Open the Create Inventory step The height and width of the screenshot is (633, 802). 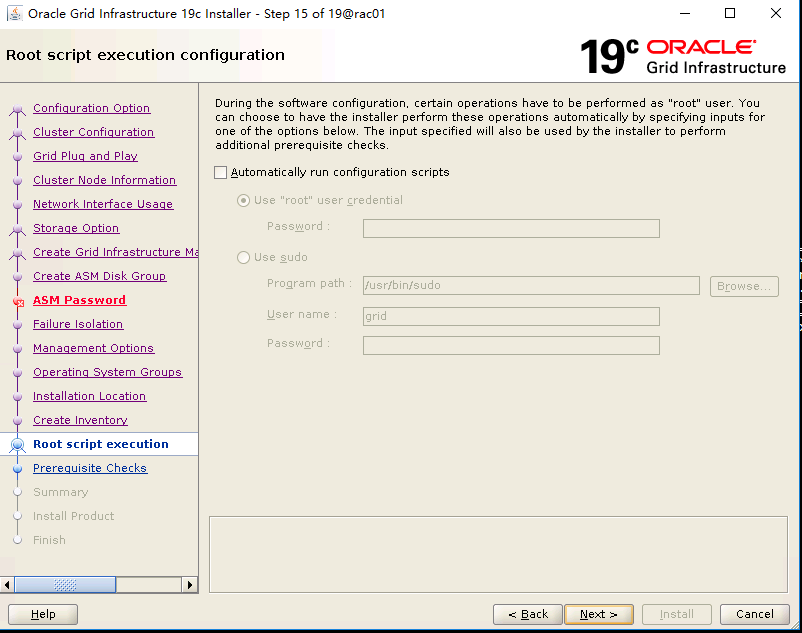(80, 420)
